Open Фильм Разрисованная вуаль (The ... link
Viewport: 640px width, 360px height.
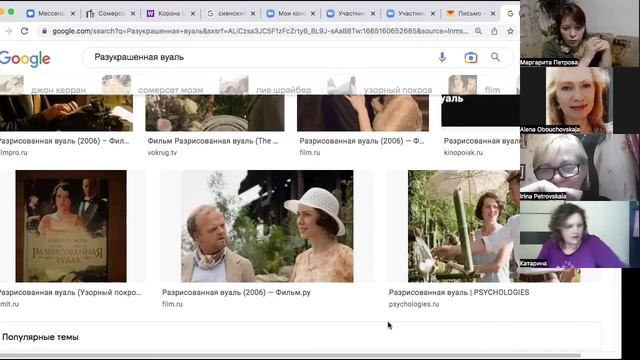pos(213,141)
